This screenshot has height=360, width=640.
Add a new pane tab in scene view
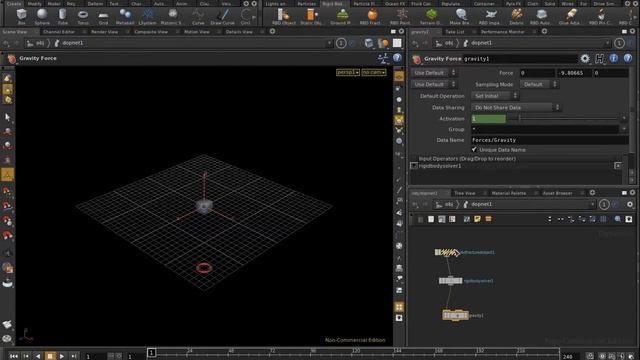[x=272, y=31]
